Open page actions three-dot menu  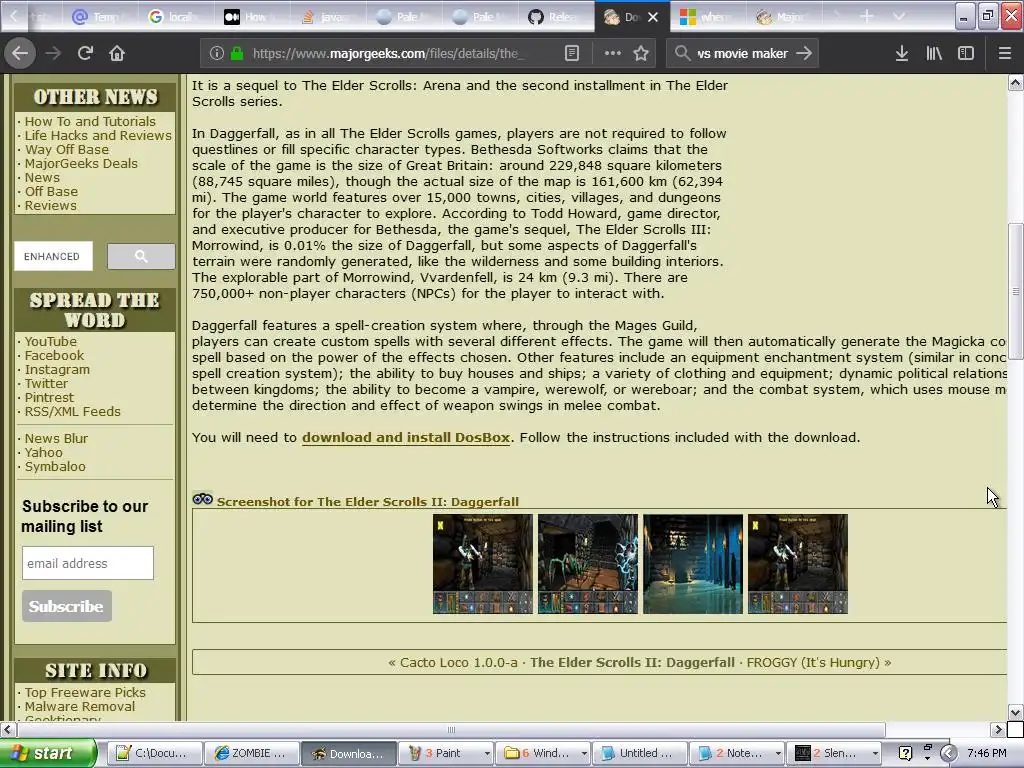tap(613, 53)
